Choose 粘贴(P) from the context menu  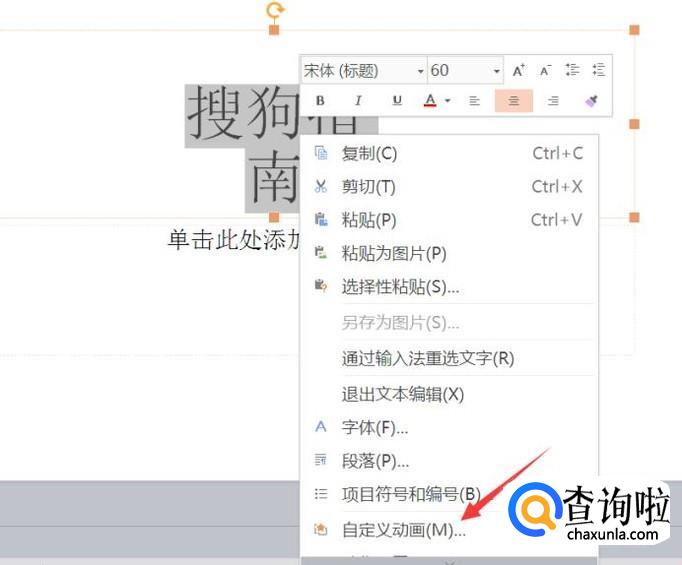449,220
